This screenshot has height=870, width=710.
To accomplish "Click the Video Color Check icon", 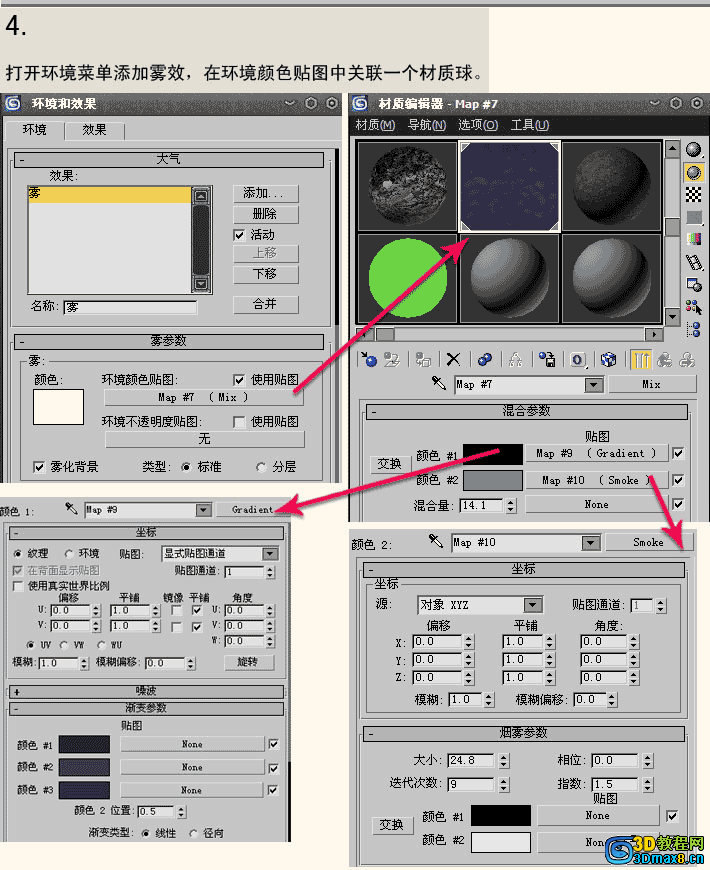I will (693, 239).
